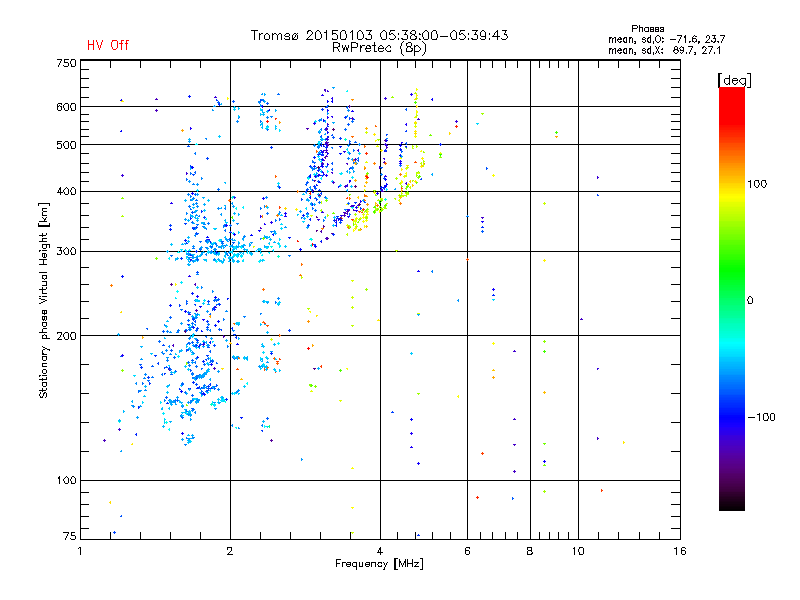Click the y-axis tick '400'
Image resolution: width=800 pixels, height=600 pixels.
(x=66, y=192)
